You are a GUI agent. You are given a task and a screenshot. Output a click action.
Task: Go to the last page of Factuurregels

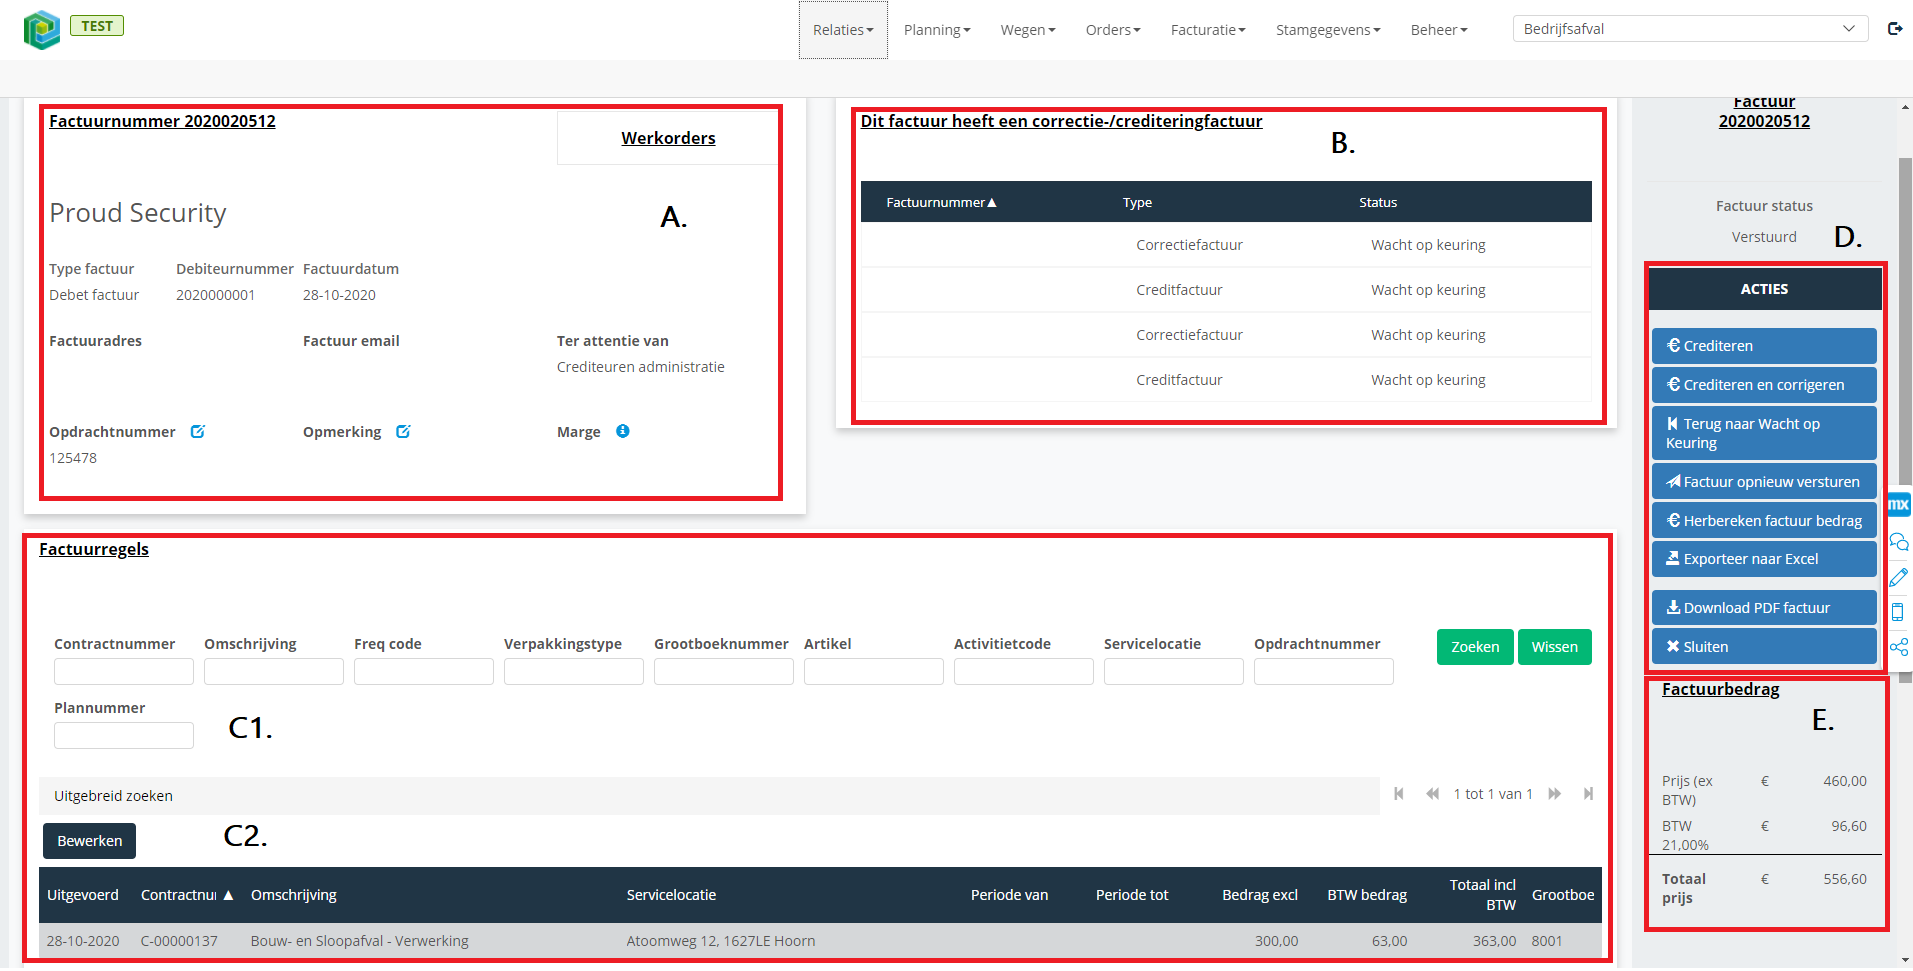click(x=1588, y=794)
